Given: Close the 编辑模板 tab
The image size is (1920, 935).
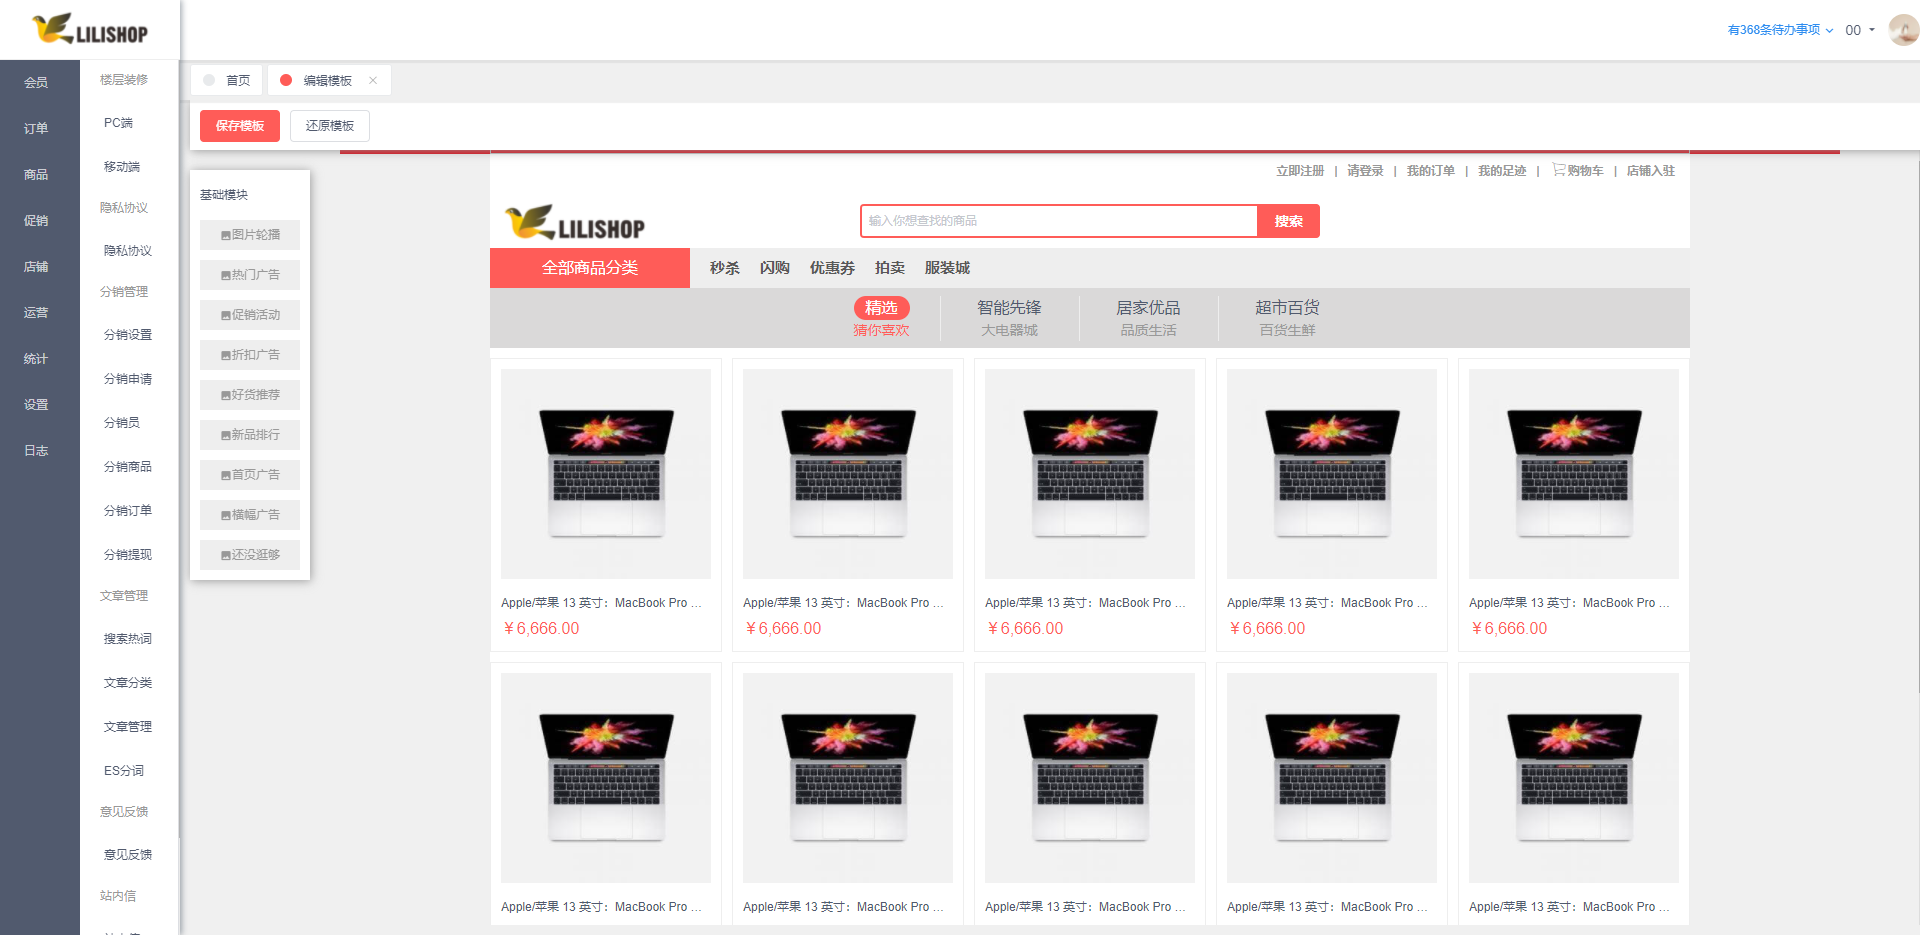Looking at the screenshot, I should [373, 80].
